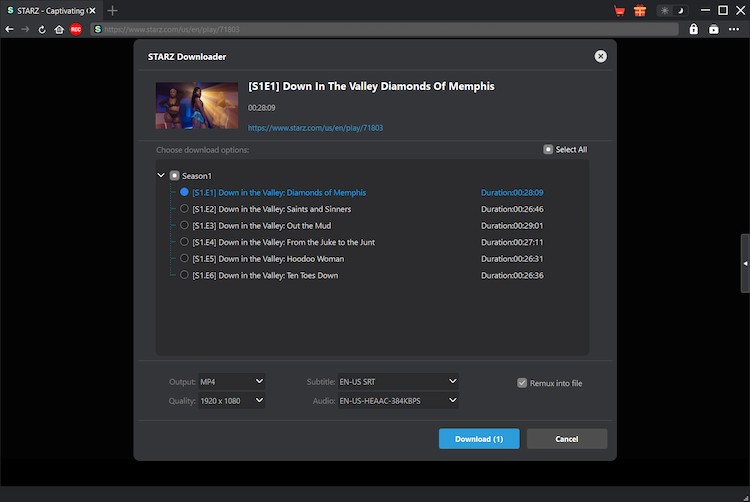
Task: Expand the side panel arrow handle
Action: (x=745, y=263)
